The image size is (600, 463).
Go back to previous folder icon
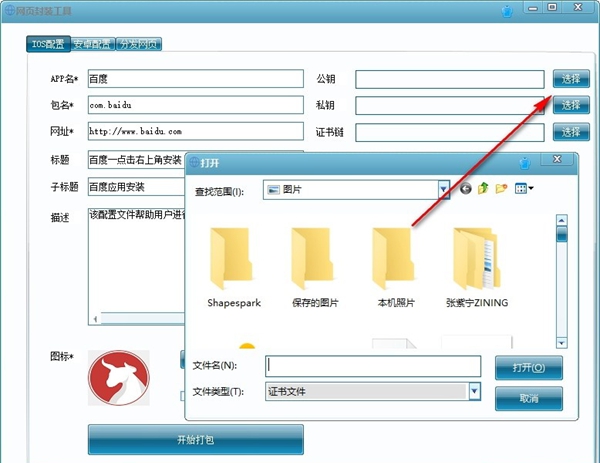(465, 189)
